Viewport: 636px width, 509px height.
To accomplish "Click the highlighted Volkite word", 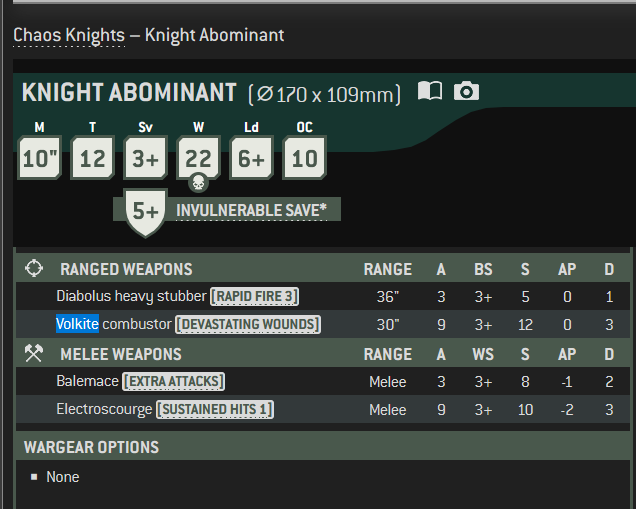I will [77, 324].
